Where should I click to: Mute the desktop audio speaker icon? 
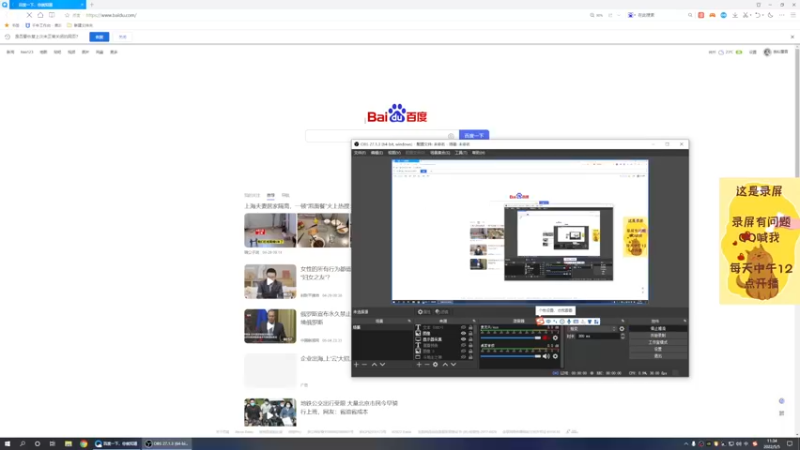tap(546, 356)
